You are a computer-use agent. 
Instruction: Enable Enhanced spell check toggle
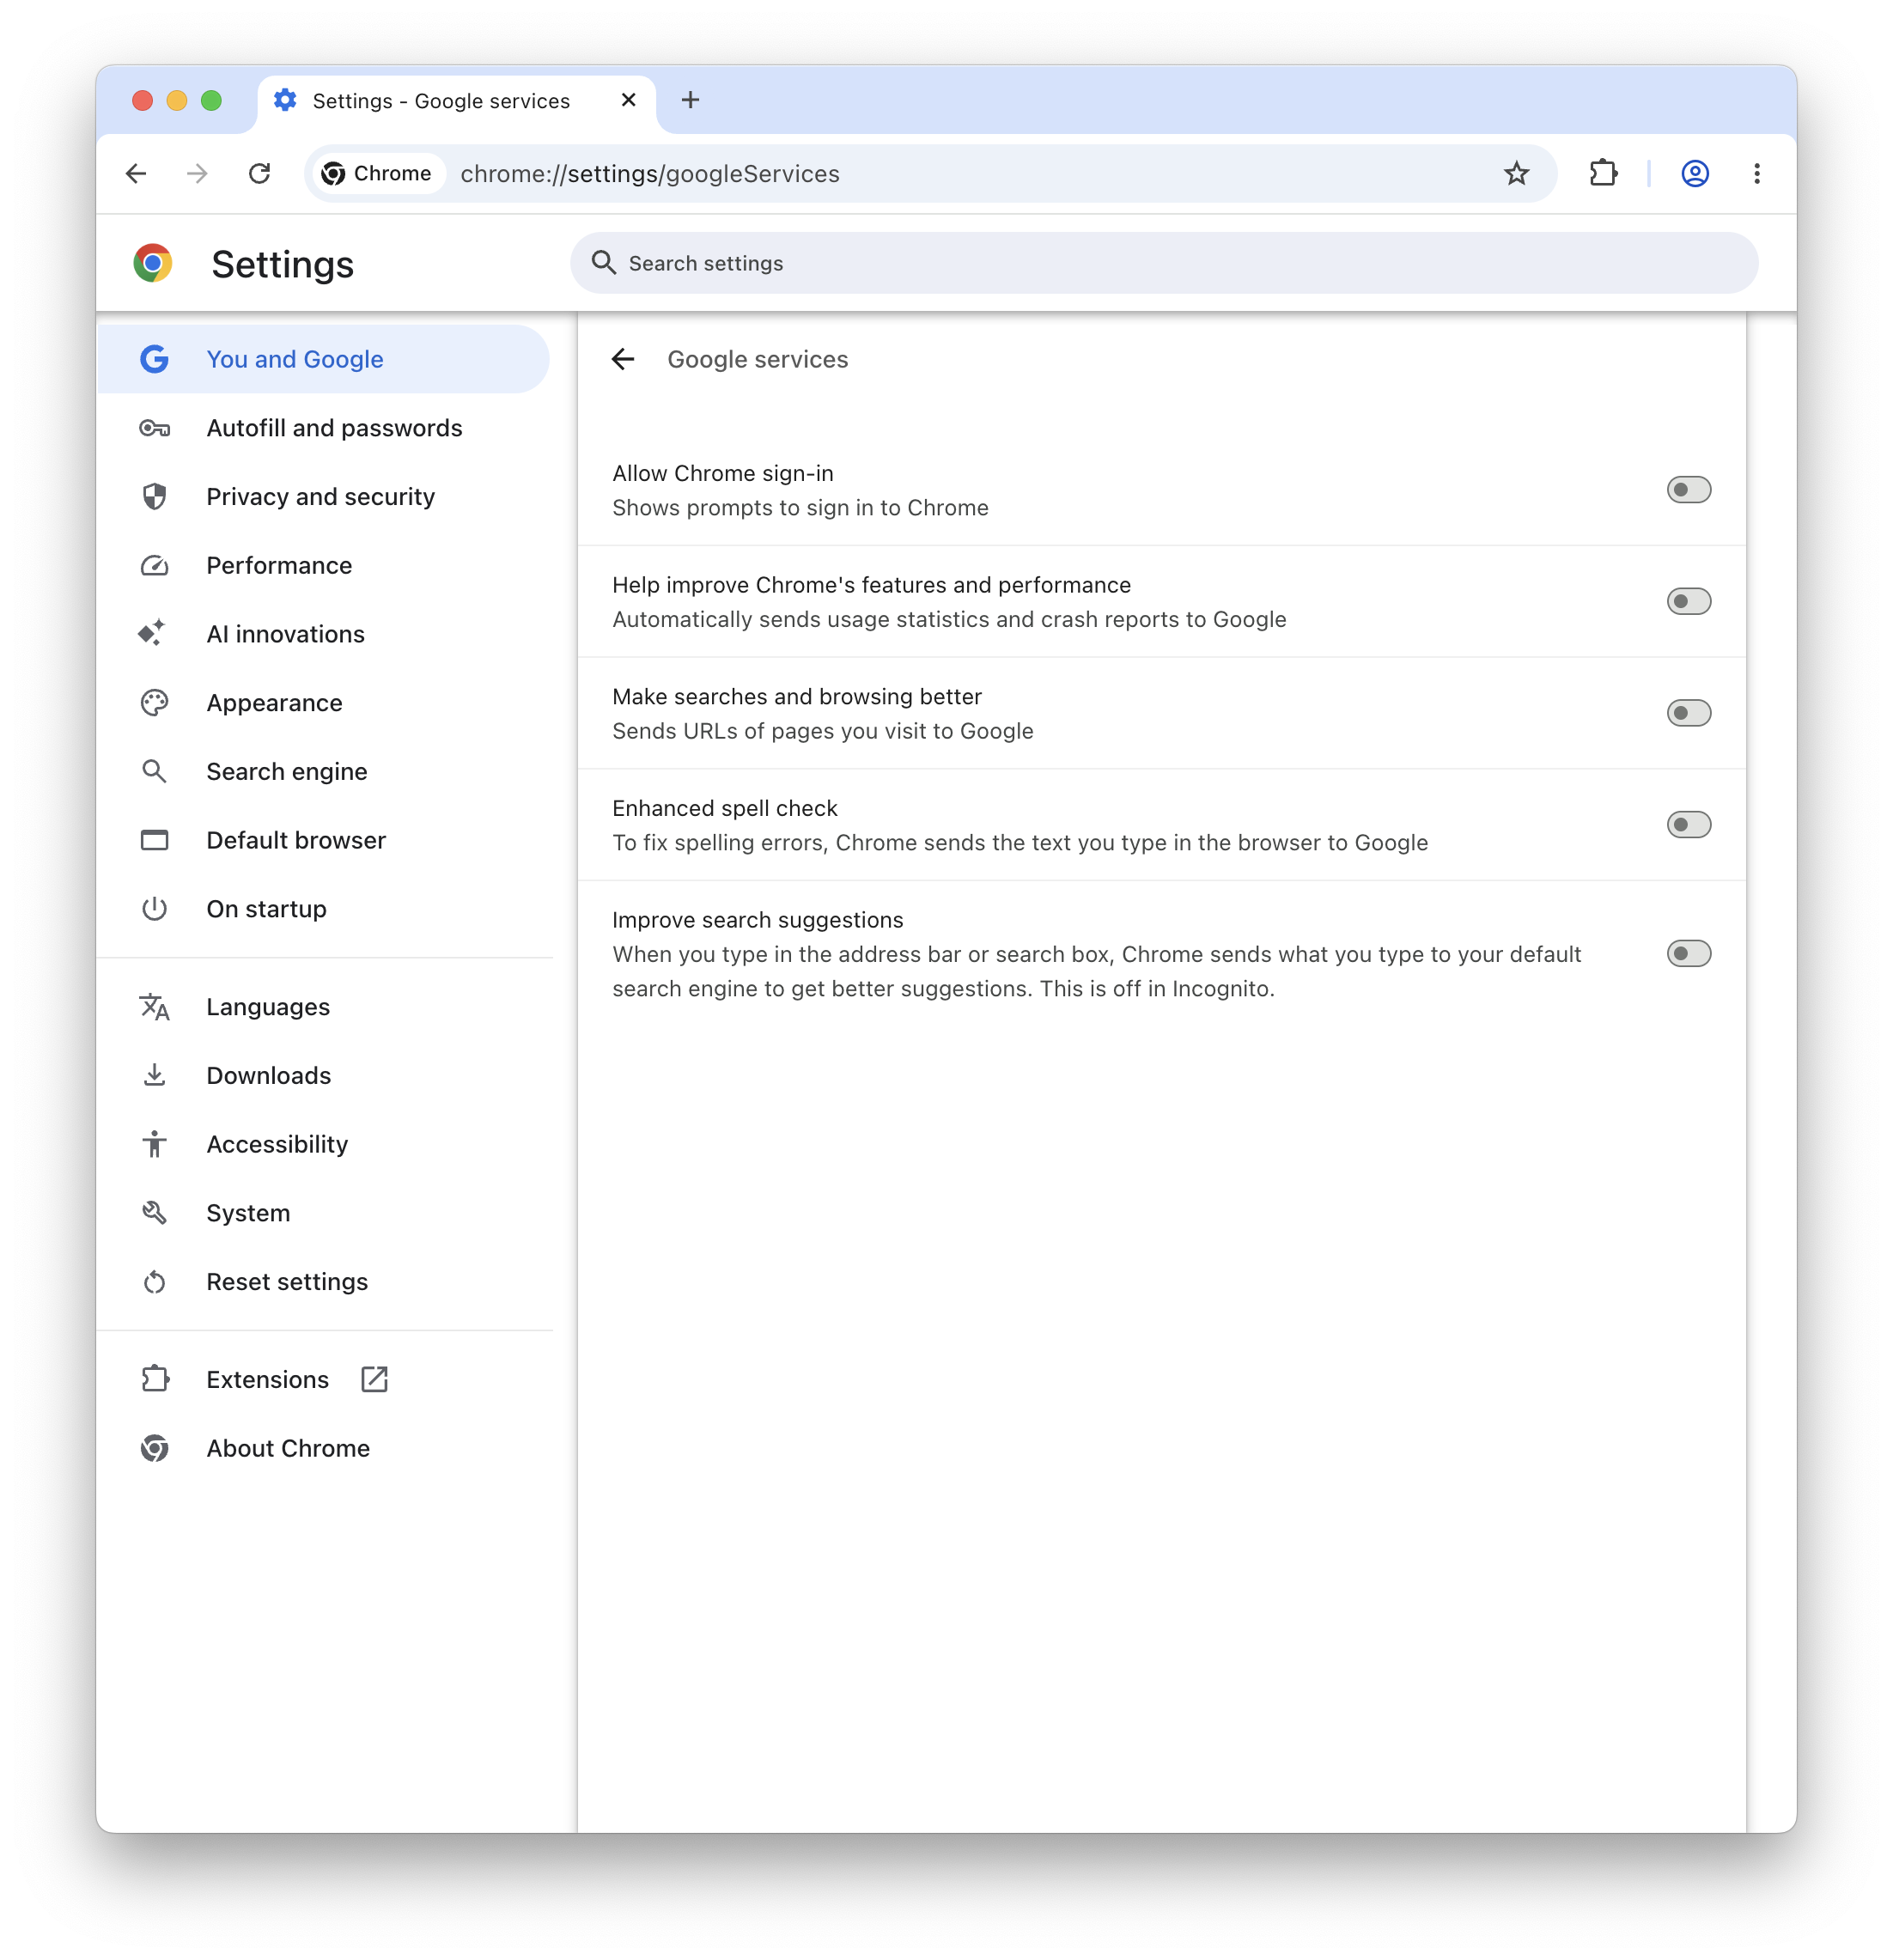tap(1688, 825)
